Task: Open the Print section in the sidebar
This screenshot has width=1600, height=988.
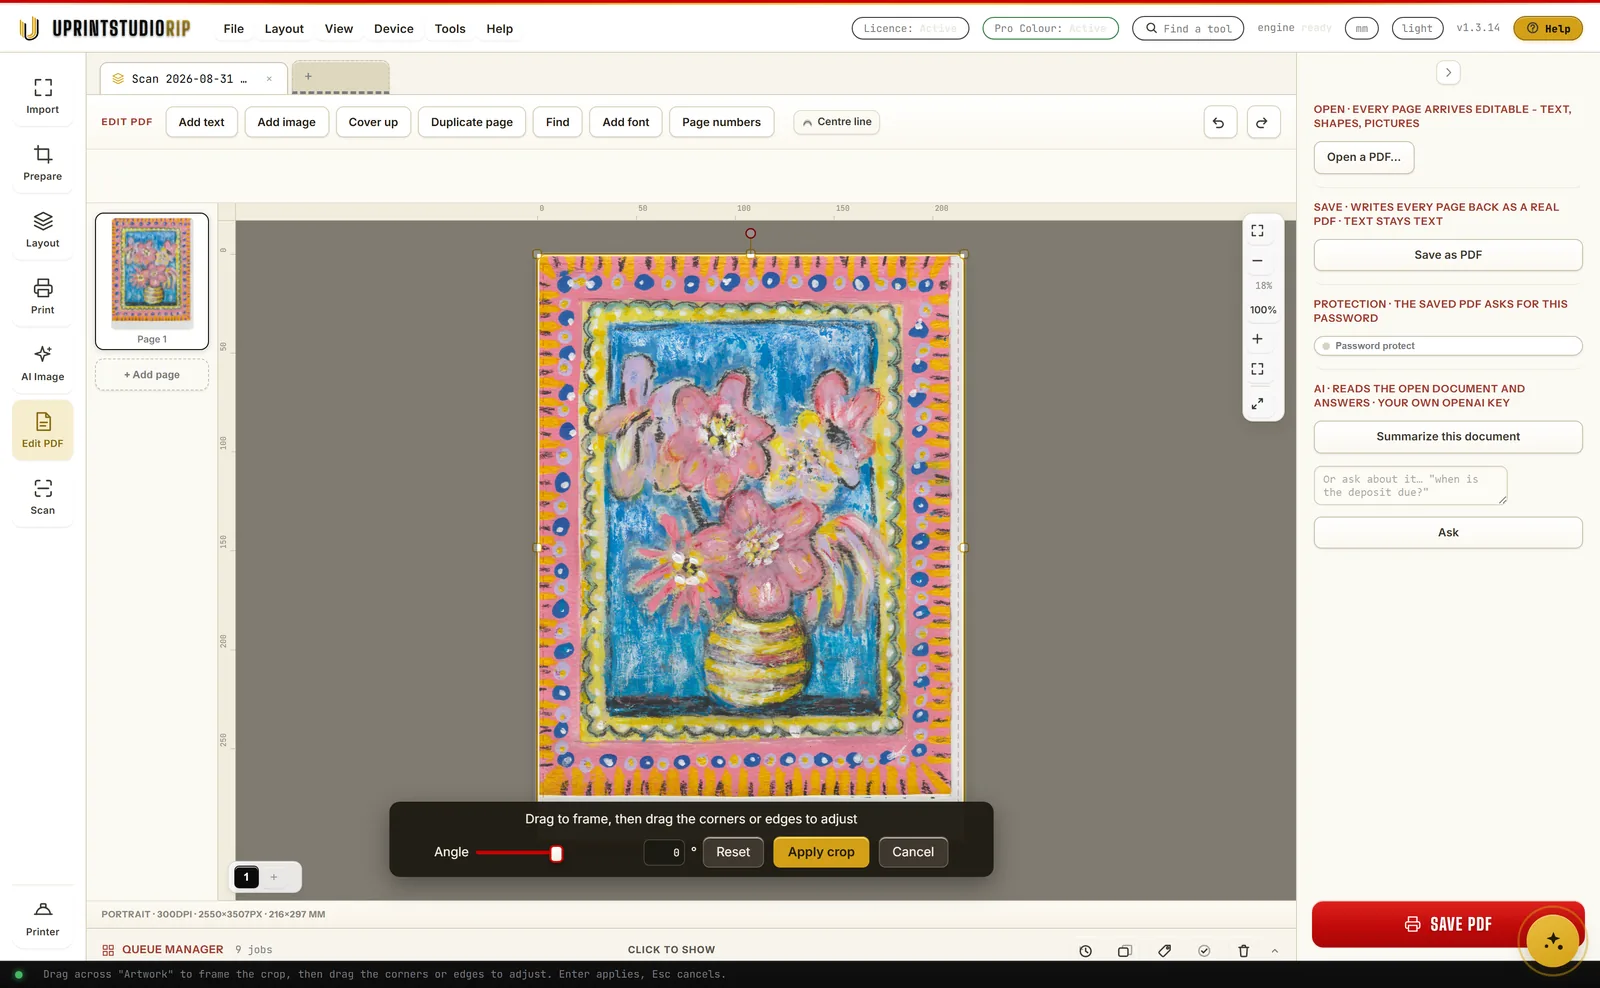Action: pyautogui.click(x=42, y=297)
